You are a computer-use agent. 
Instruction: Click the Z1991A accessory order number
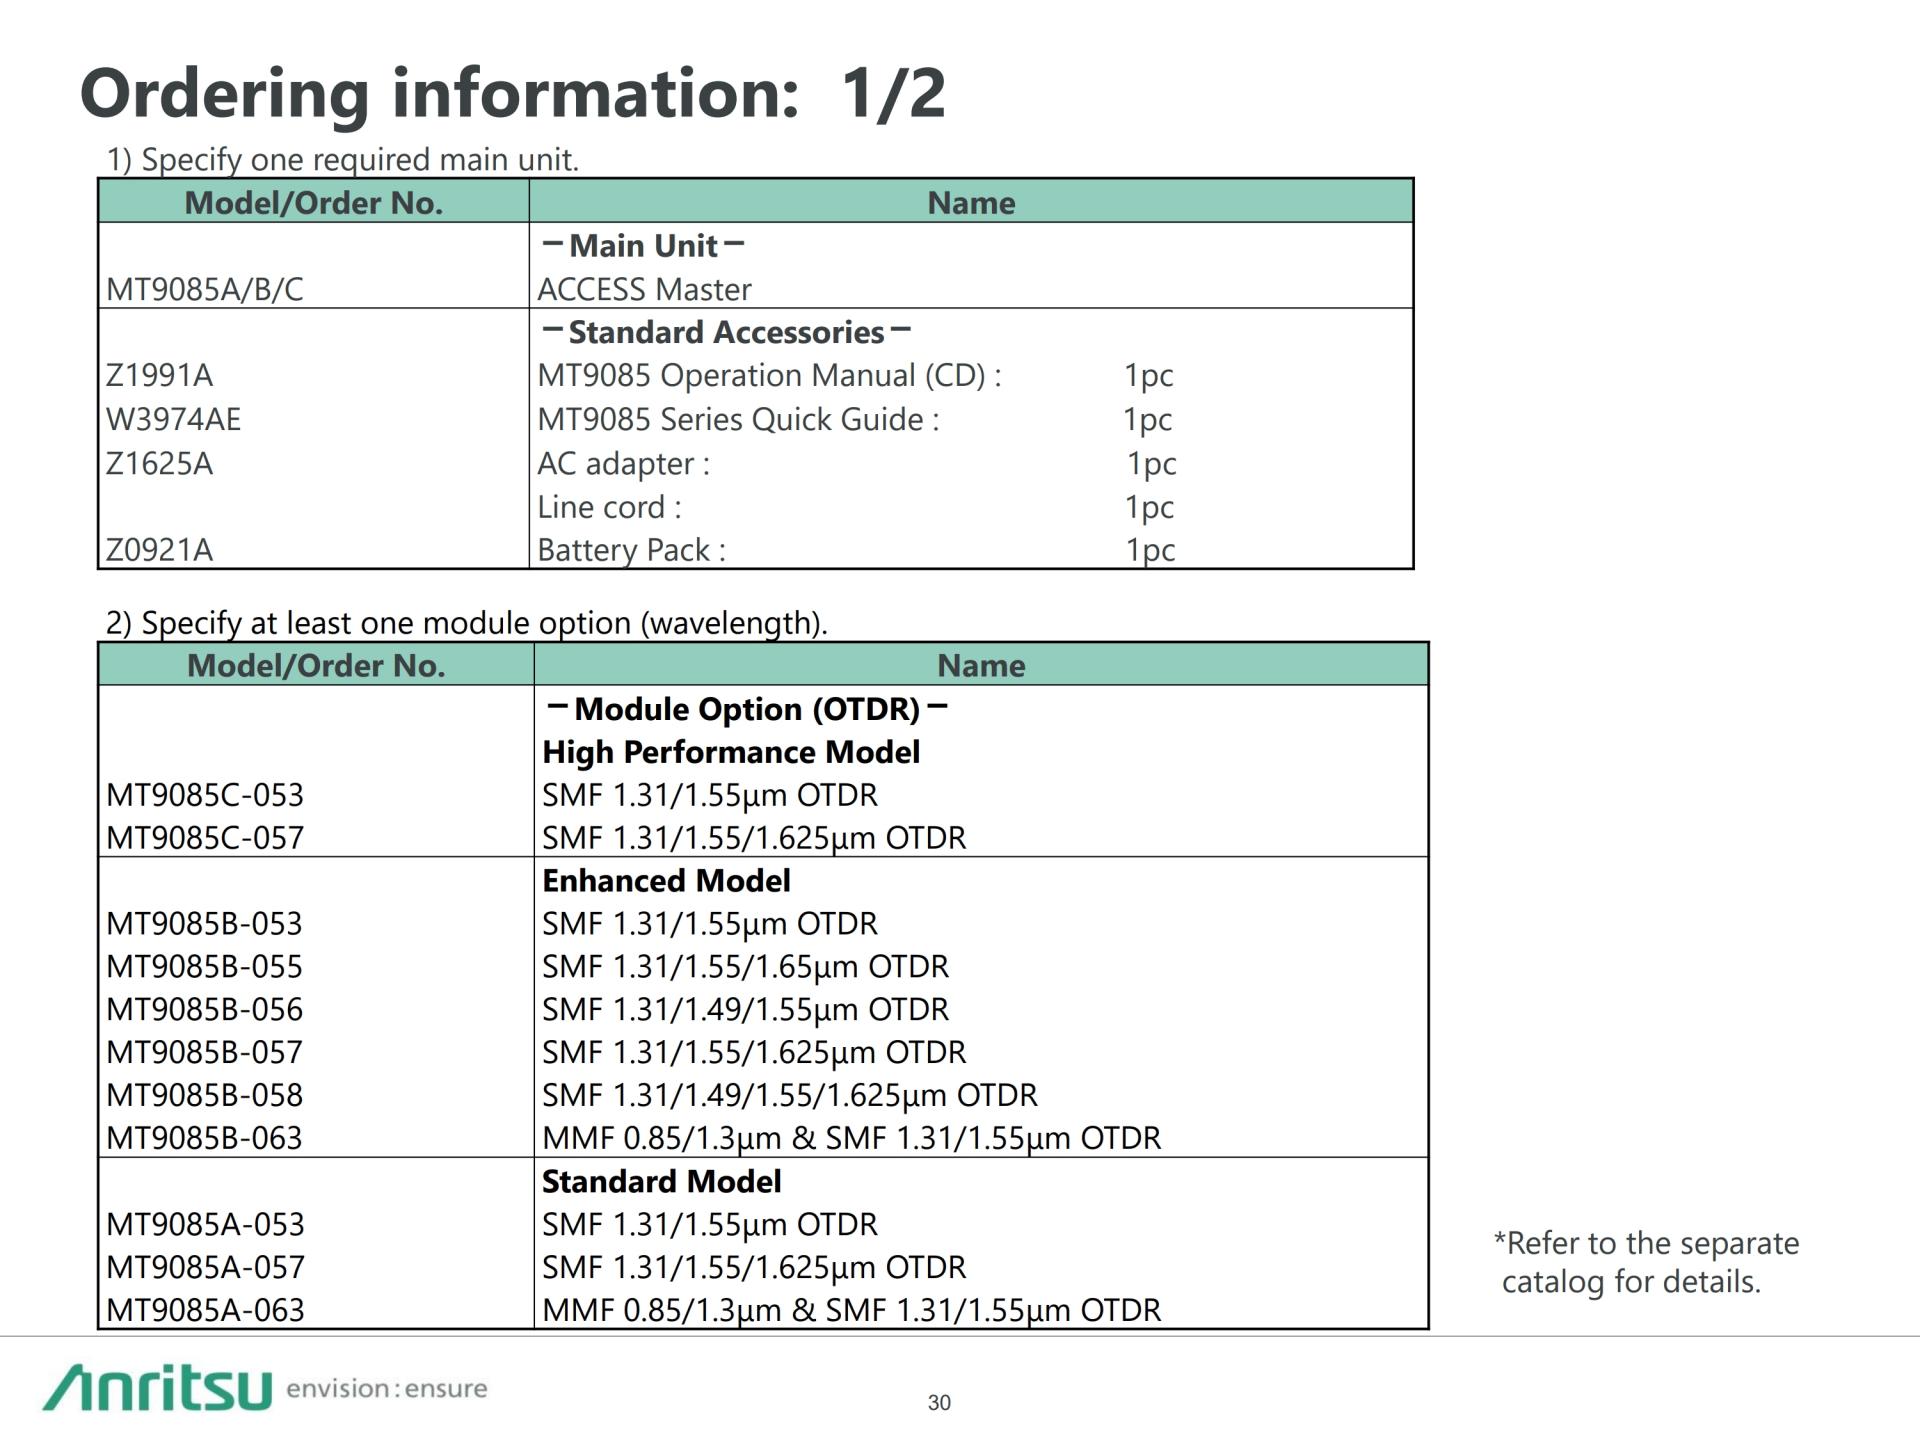[160, 375]
